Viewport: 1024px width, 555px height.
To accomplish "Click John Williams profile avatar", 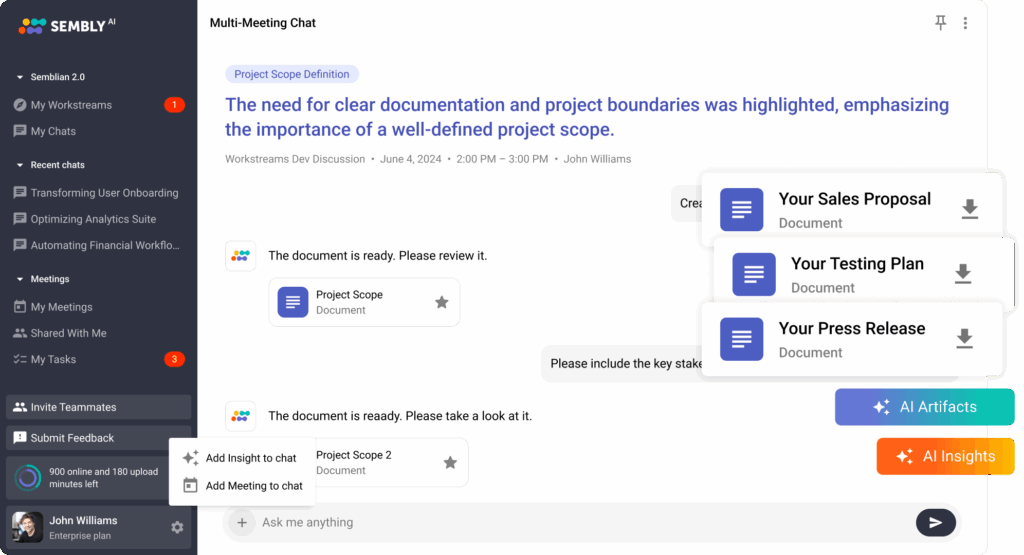I will tap(27, 527).
